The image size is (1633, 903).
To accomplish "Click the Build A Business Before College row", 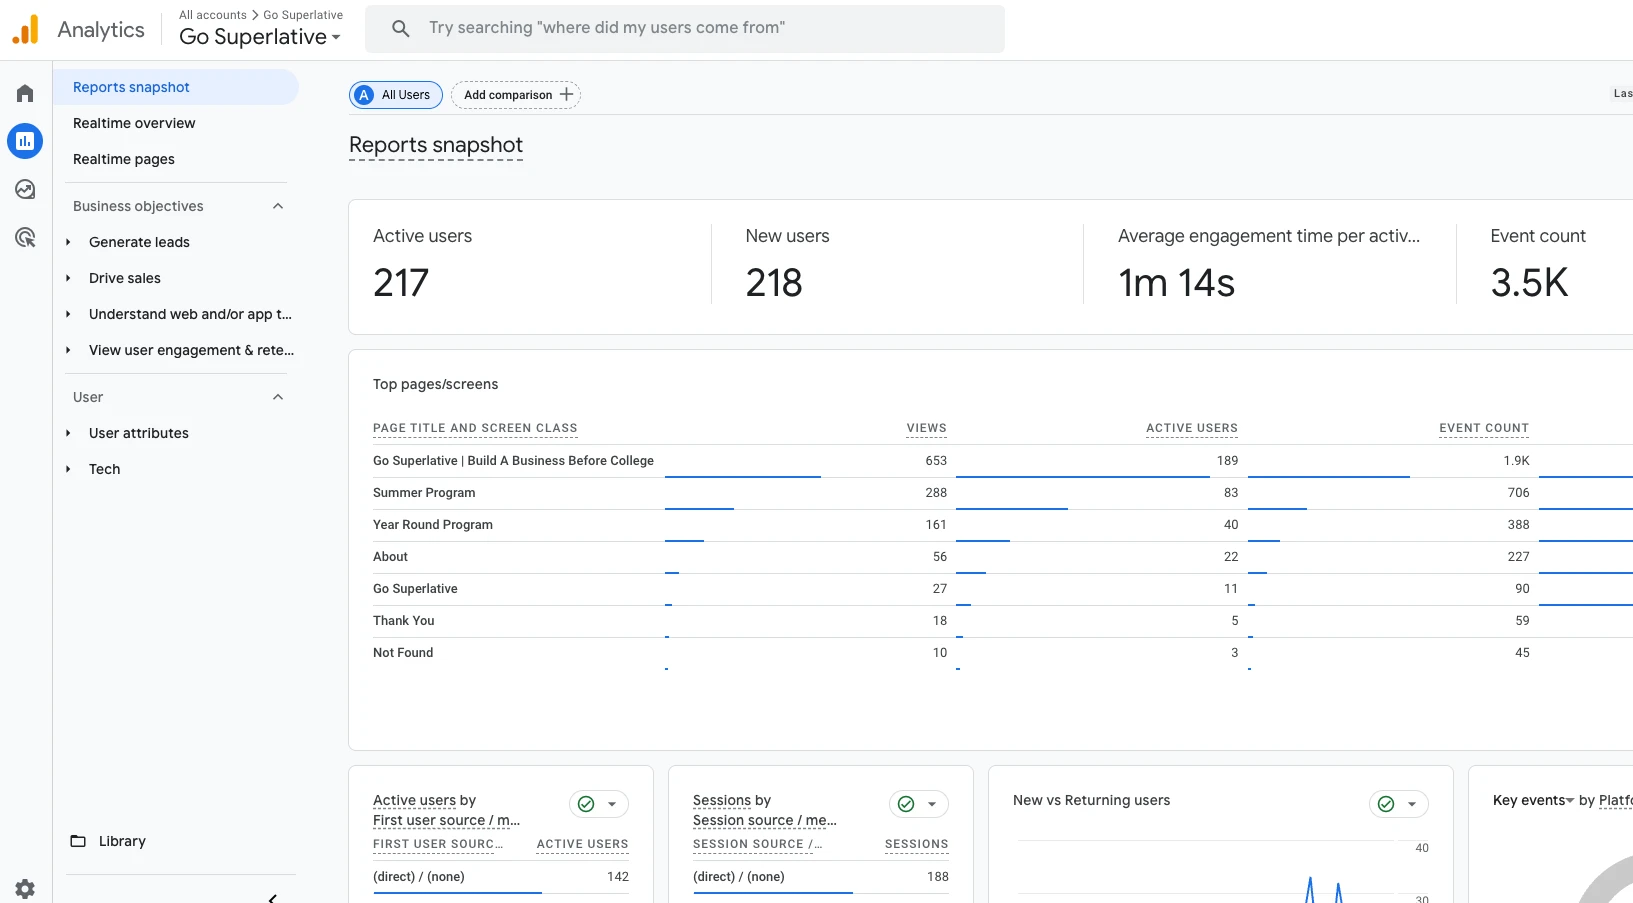I will pos(513,461).
